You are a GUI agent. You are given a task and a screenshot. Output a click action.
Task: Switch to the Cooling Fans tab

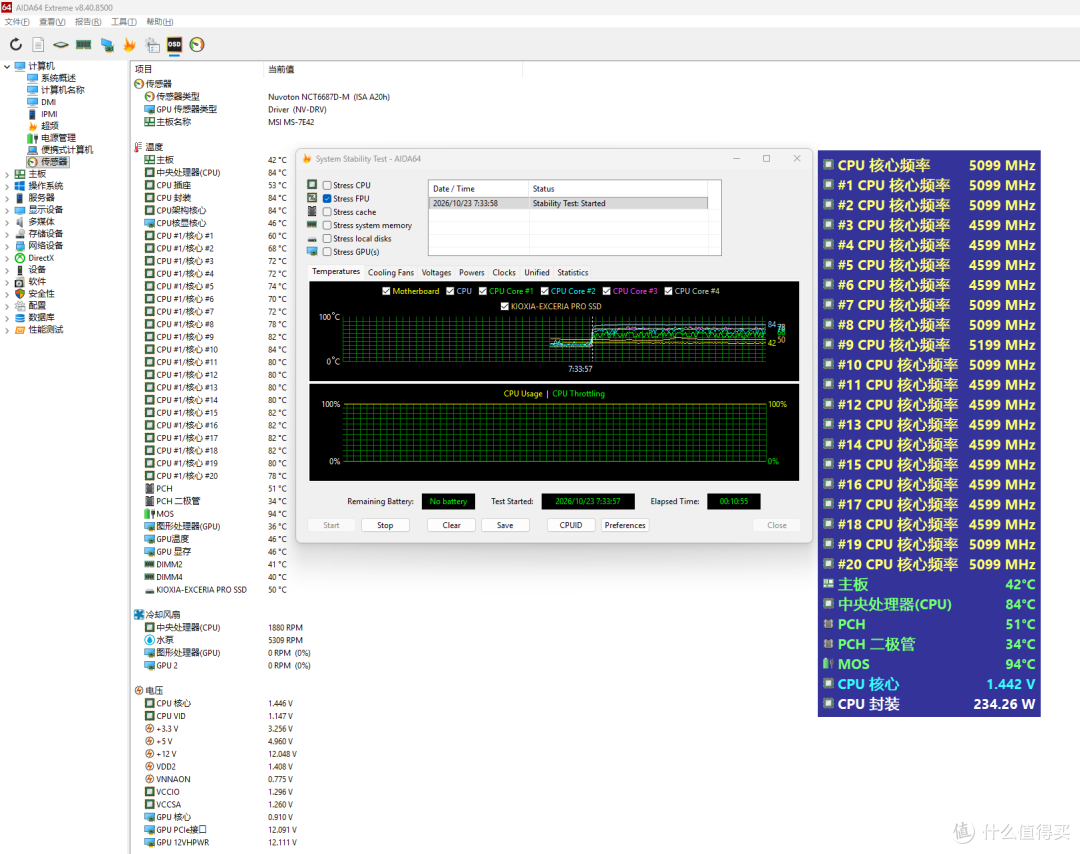[391, 273]
